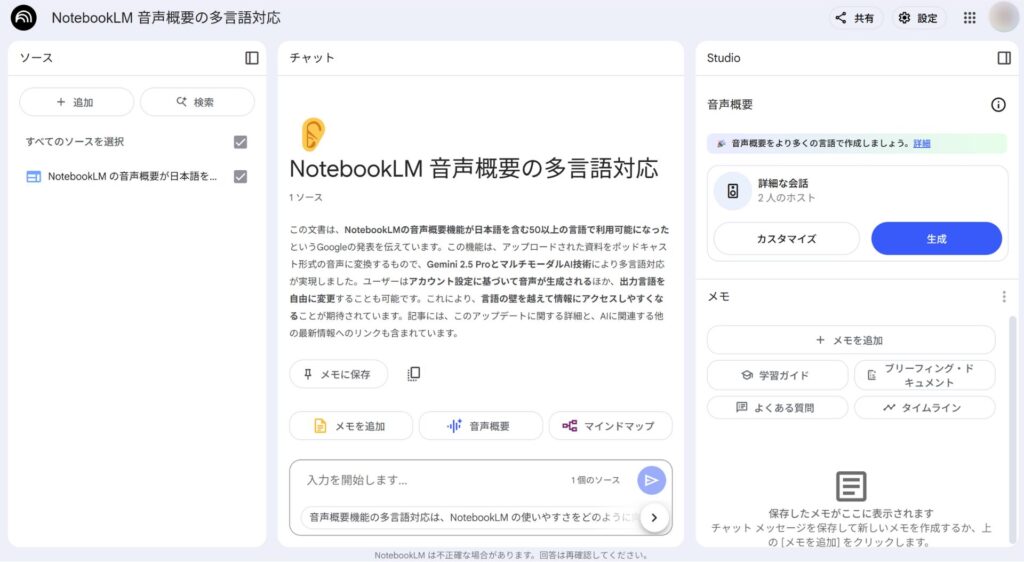The image size is (1024, 562).
Task: Uncheck the NotebookLM の音声概要 source checkbox
Action: [240, 177]
